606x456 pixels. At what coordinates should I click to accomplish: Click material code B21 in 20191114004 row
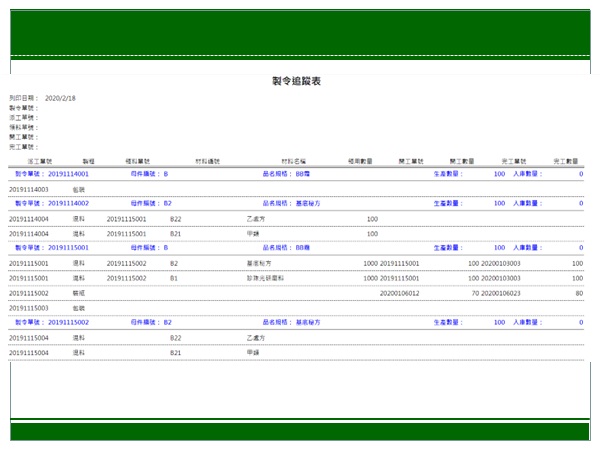(175, 234)
